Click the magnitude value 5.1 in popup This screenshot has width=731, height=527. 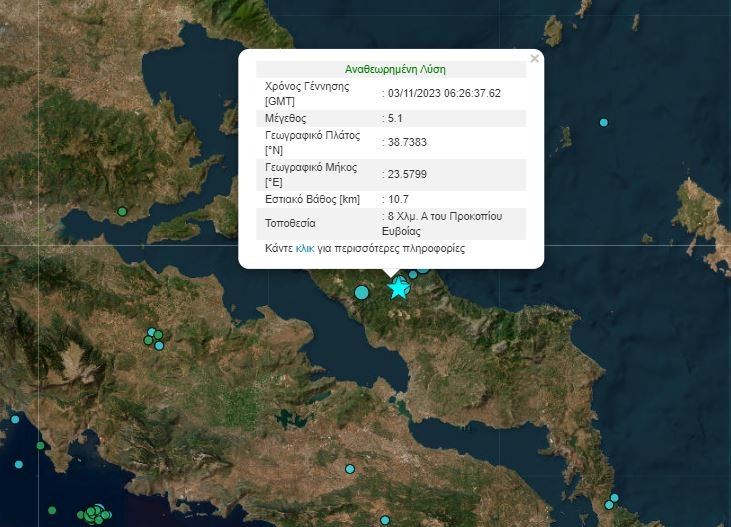pyautogui.click(x=396, y=118)
